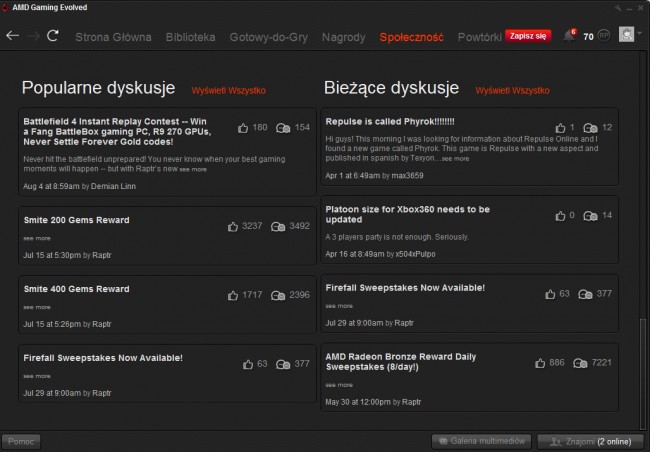
Task: Expand see more on Smite 200 Gems
Action: 37,238
